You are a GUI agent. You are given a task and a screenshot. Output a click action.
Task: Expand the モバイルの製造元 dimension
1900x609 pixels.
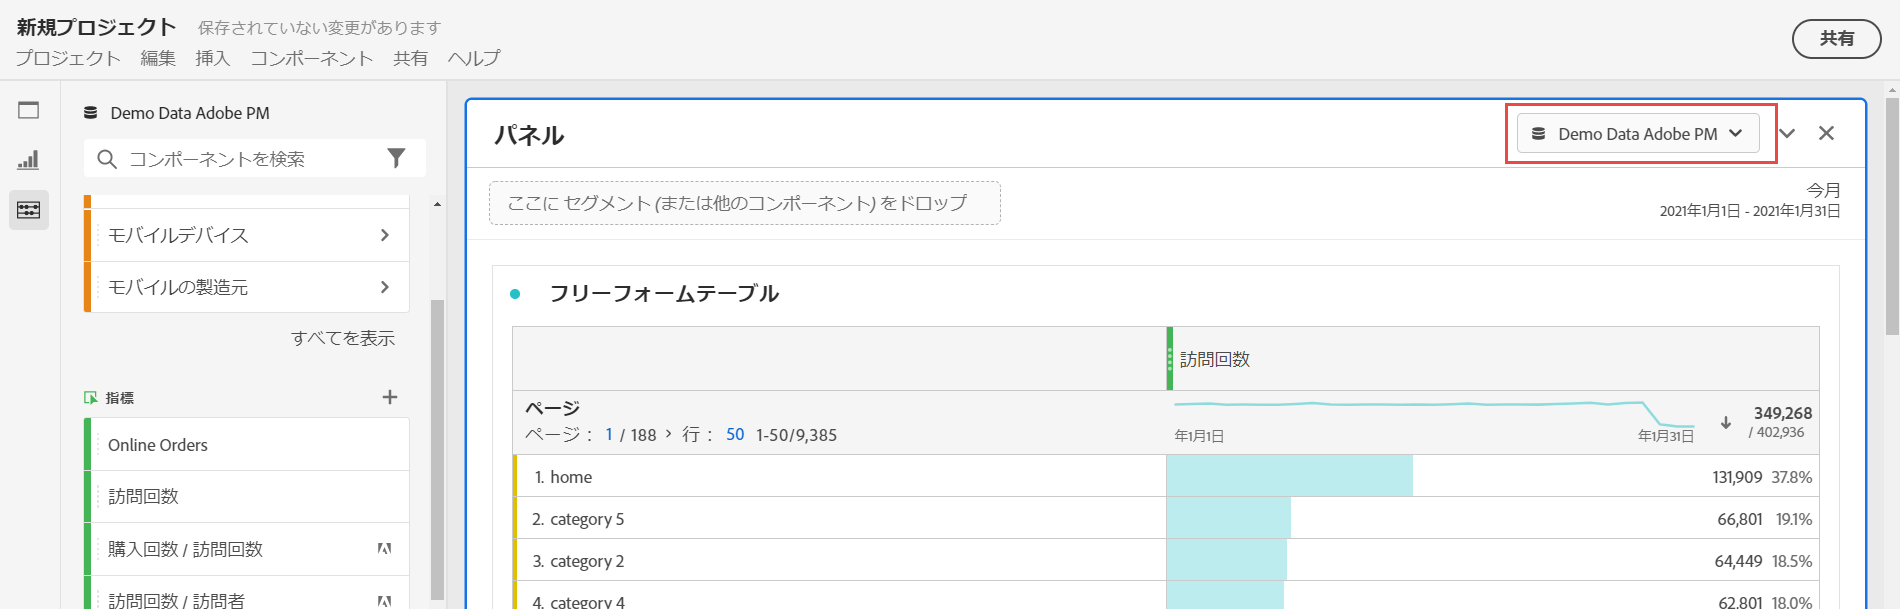(385, 287)
